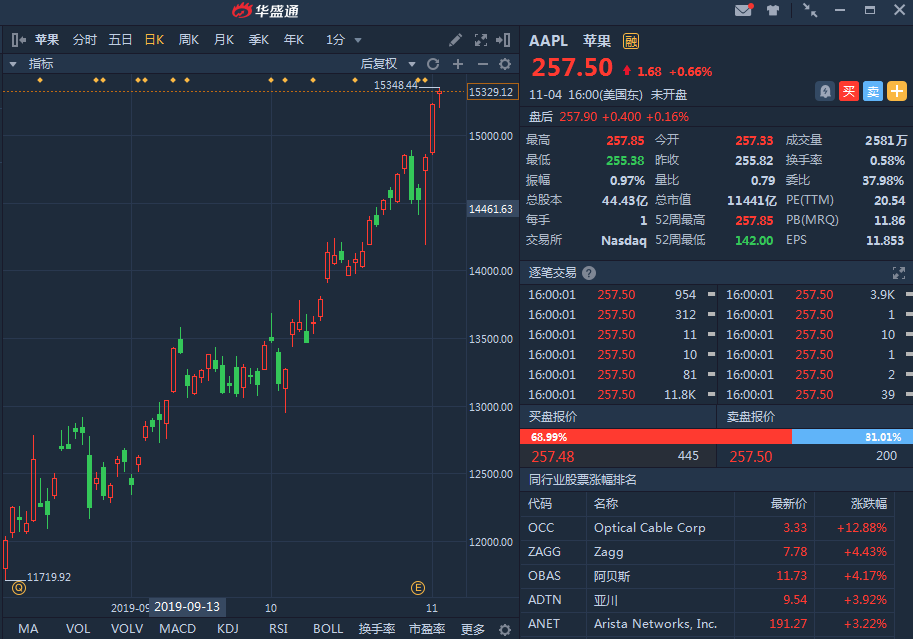
Task: Click the skin theme shirt icon
Action: tap(773, 11)
